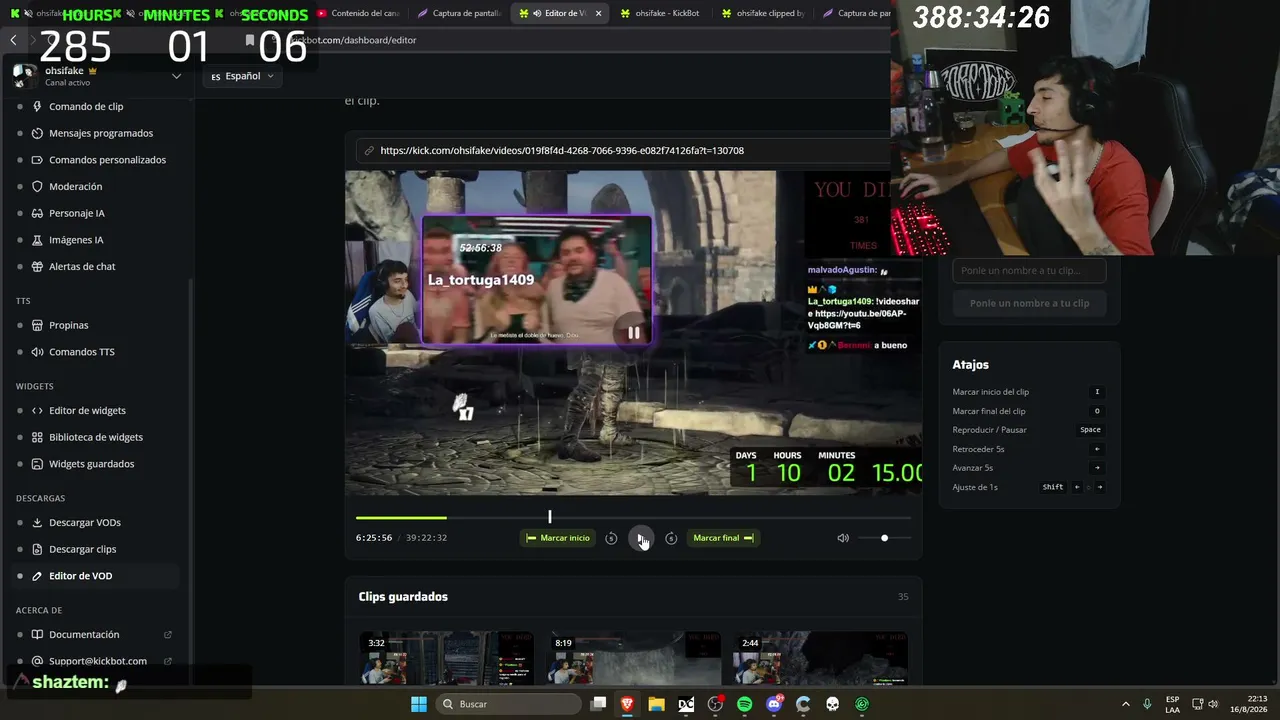
Task: Toggle play/pause on the VOD player
Action: click(x=641, y=538)
